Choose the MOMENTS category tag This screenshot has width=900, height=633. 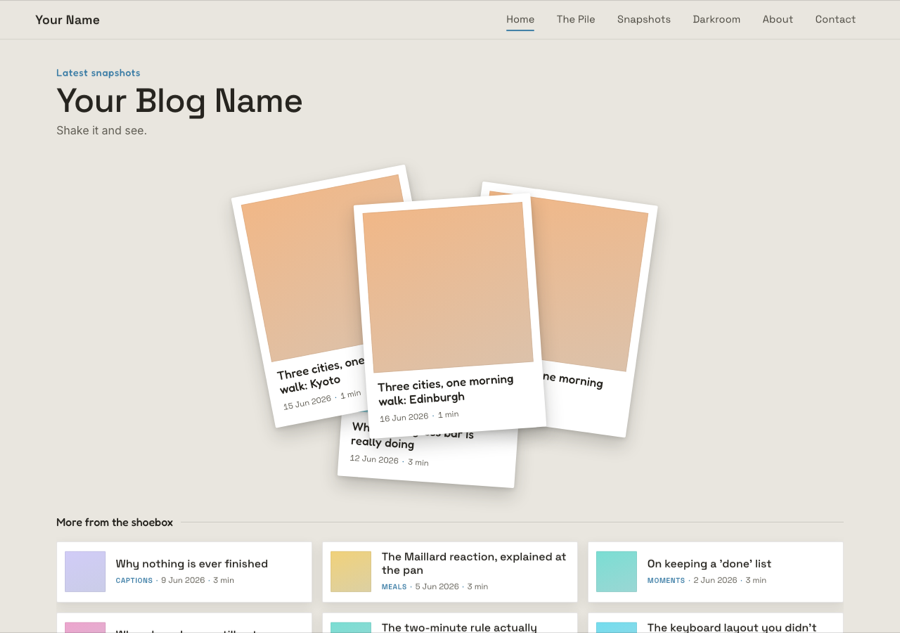[x=666, y=580]
